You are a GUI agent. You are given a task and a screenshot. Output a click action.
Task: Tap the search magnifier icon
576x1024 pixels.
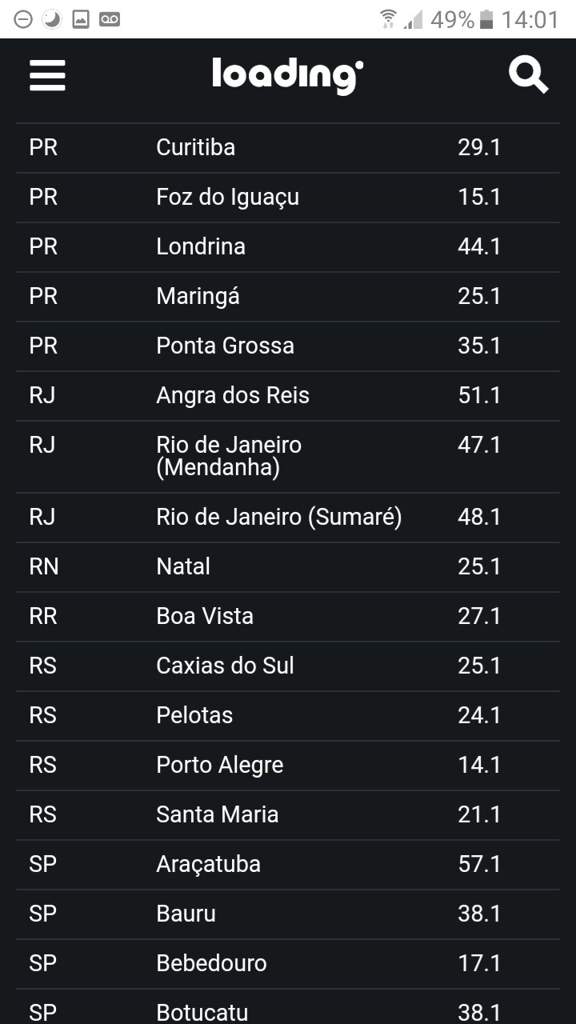pos(528,74)
